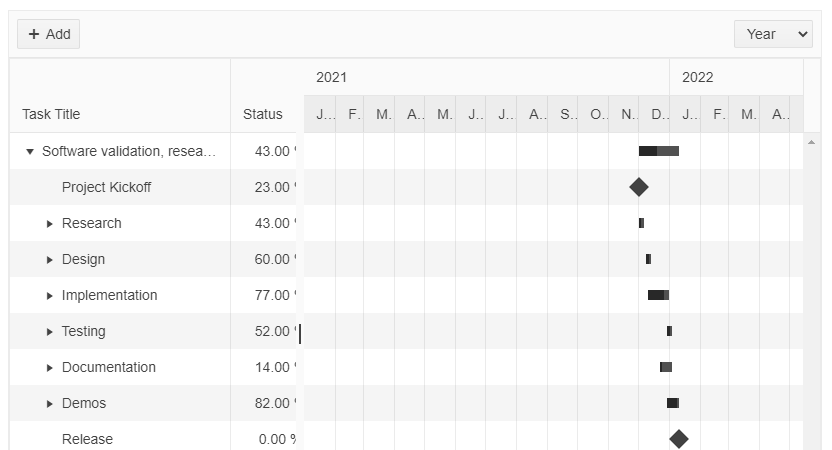The width and height of the screenshot is (832, 450).
Task: Select the Project Kickoff task row
Action: [106, 187]
